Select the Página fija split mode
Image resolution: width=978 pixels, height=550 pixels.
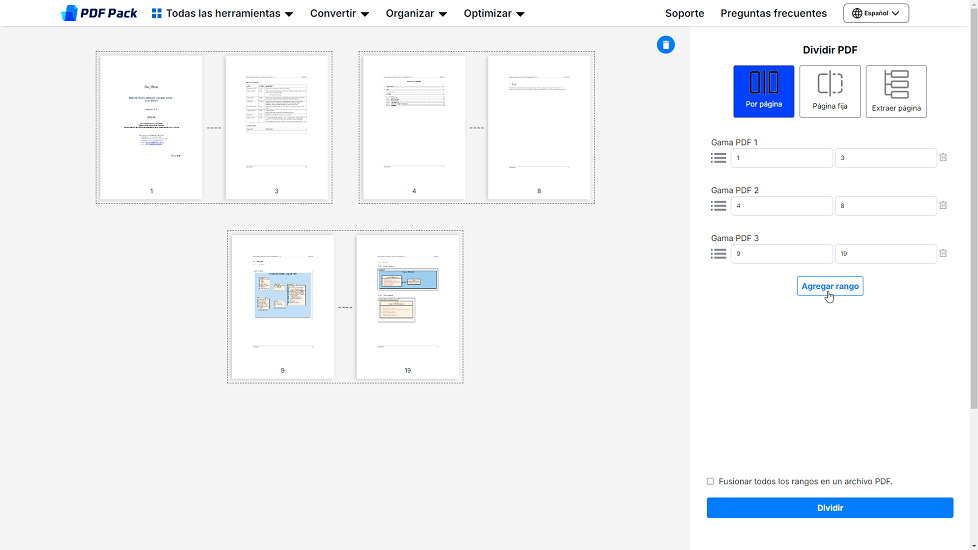coord(830,91)
